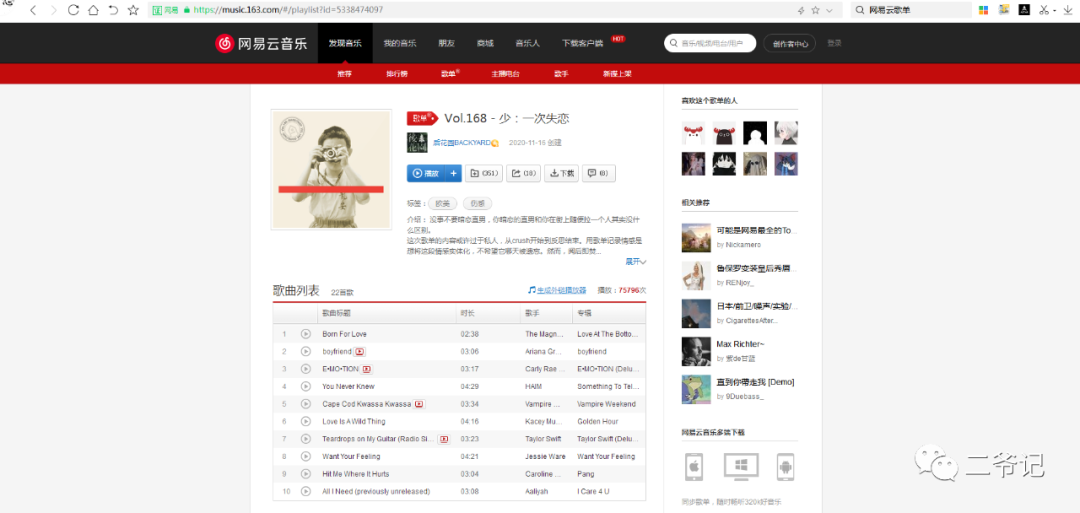Screen dimensions: 1080x513
Task: Click the blue 播放 play button
Action: click(x=426, y=174)
